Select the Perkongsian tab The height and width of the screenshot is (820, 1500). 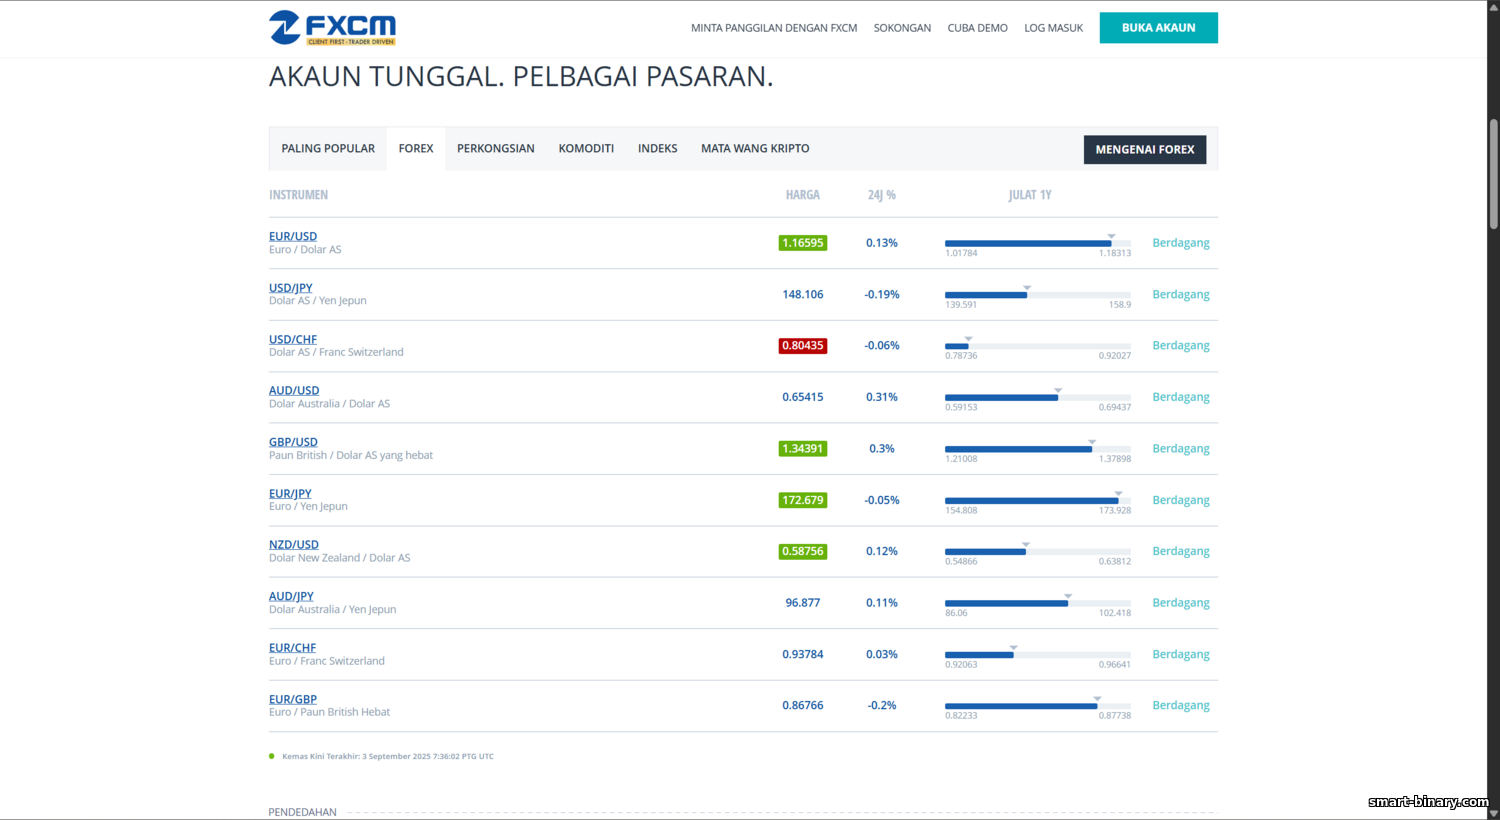[x=495, y=149]
